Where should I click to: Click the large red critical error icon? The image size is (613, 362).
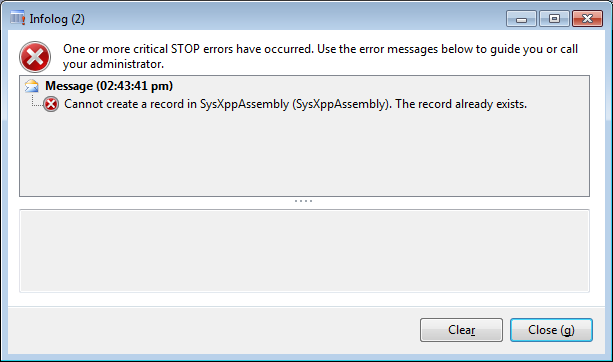(35, 57)
